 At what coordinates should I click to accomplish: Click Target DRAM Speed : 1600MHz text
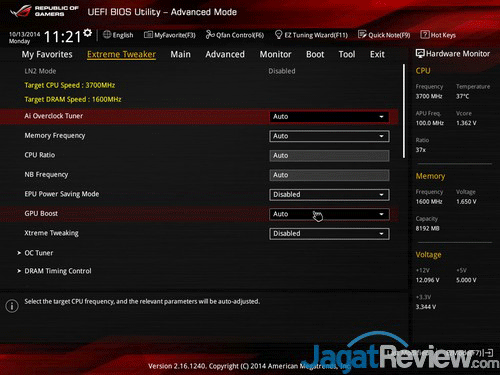[73, 99]
